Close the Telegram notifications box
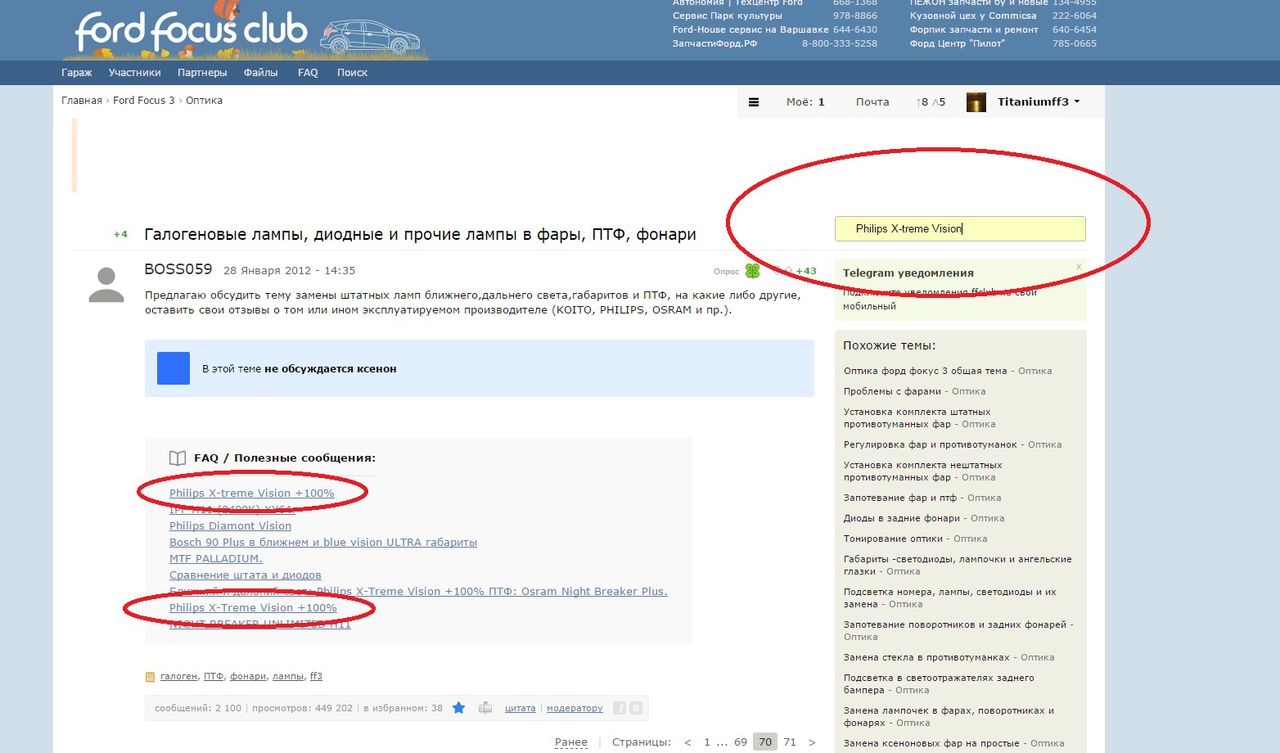Image resolution: width=1280 pixels, height=753 pixels. 1079,267
